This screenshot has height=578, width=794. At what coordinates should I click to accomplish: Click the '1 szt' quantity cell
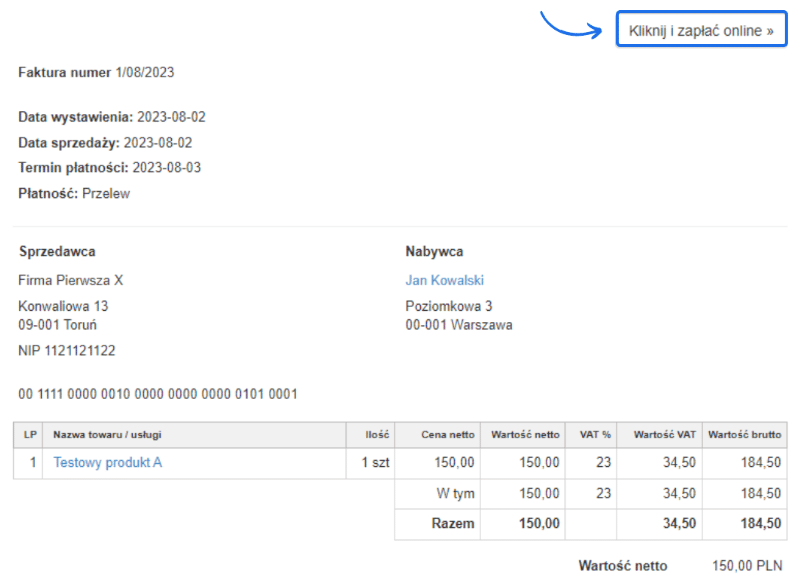coord(375,463)
